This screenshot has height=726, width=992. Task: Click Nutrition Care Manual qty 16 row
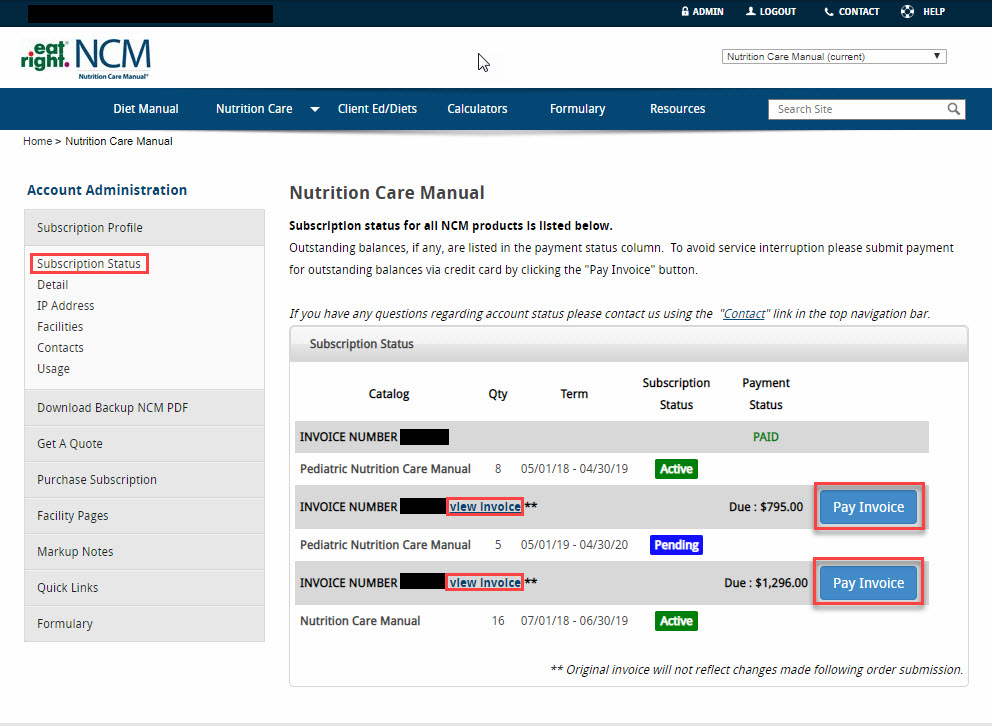click(612, 621)
